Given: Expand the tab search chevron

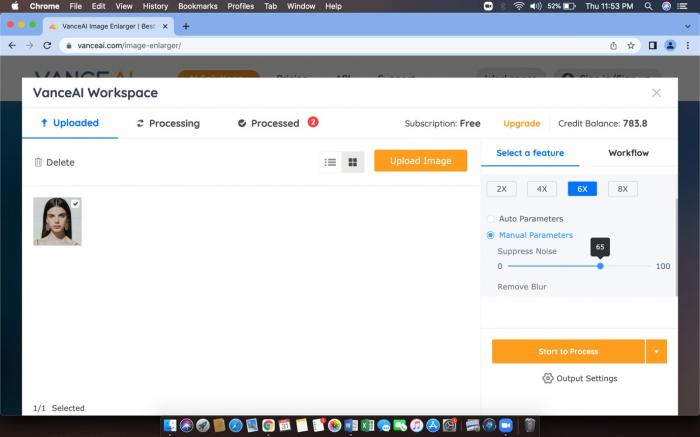Looking at the screenshot, I should click(x=688, y=26).
